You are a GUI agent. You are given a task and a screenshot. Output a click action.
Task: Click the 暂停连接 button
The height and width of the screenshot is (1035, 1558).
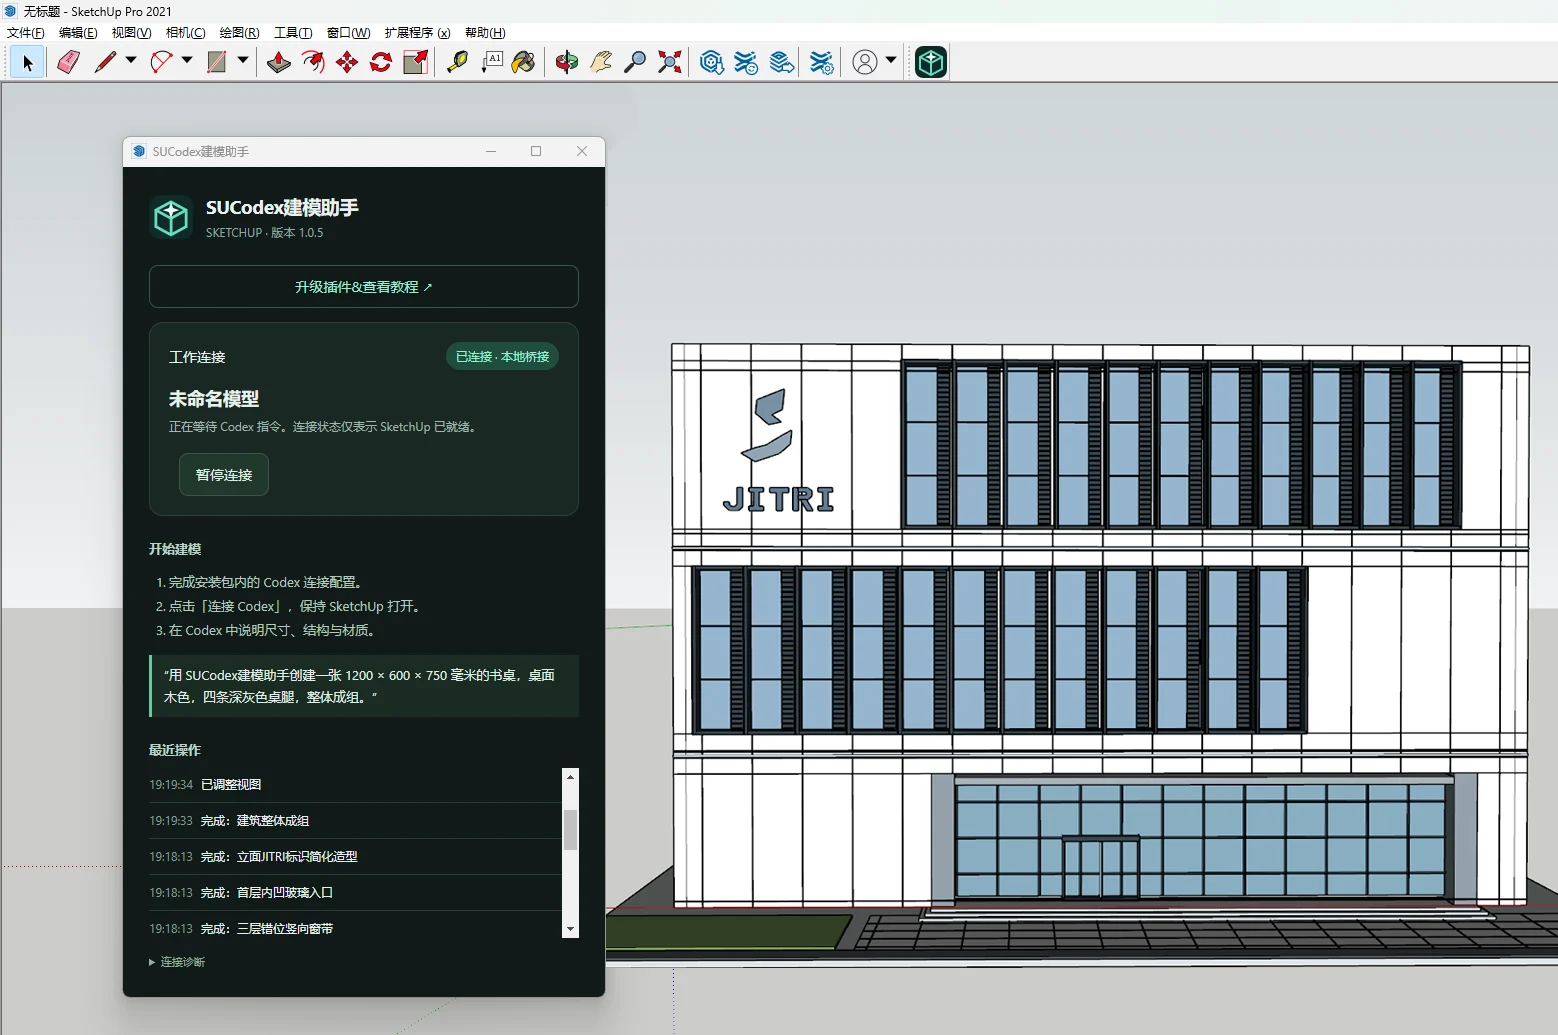pos(224,475)
